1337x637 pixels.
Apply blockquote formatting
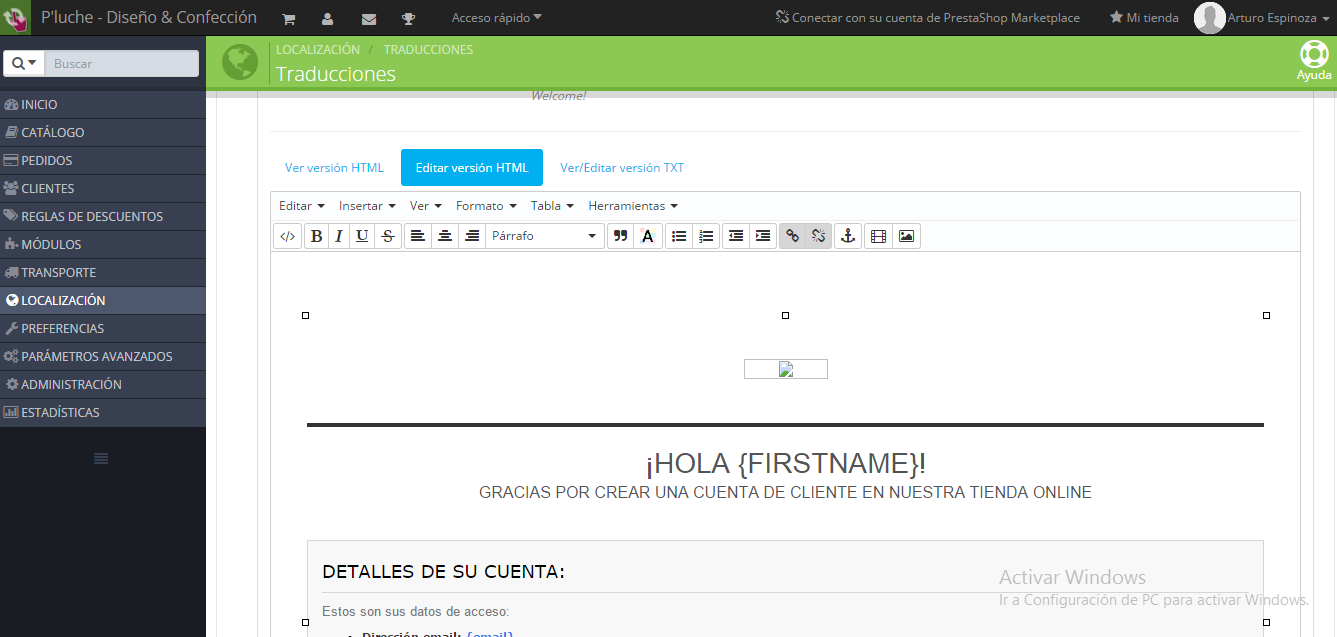tap(620, 236)
